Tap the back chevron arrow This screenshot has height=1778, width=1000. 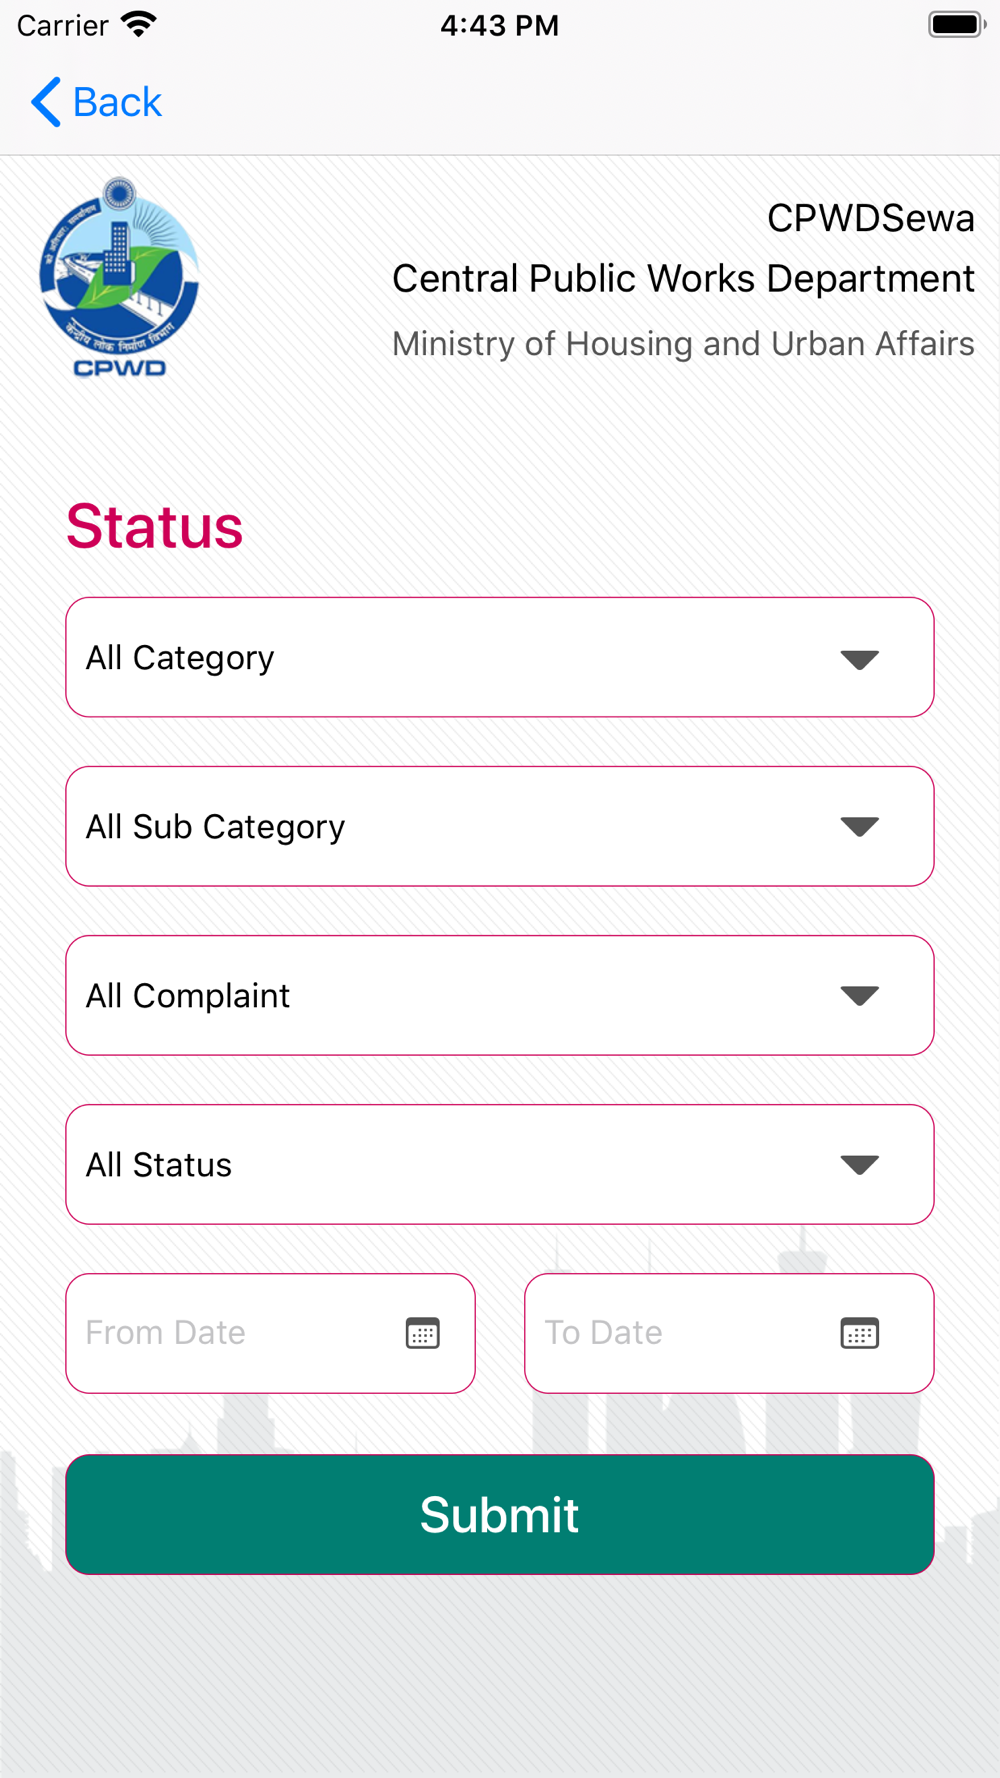point(46,102)
